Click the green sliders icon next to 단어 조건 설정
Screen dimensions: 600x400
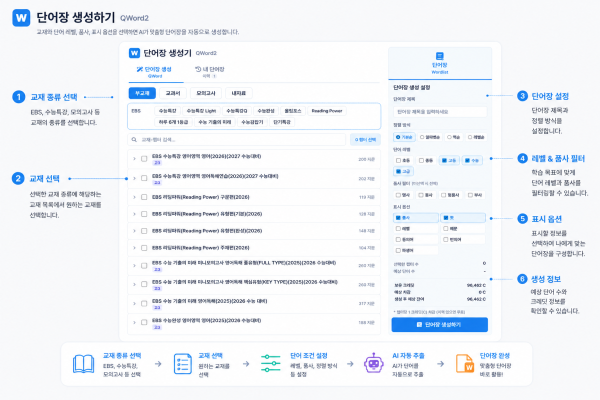tap(271, 363)
